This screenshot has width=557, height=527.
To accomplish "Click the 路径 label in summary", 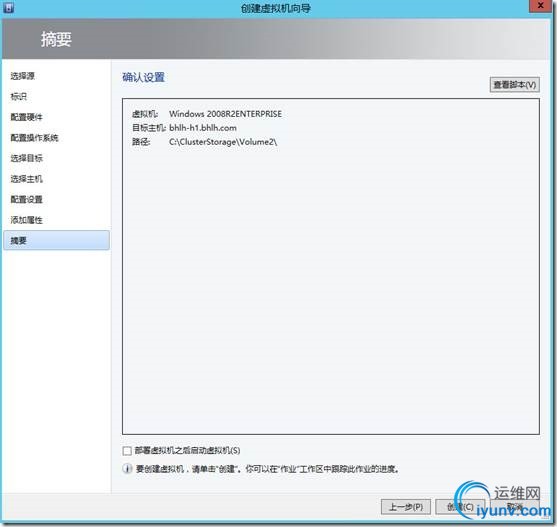I will click(x=141, y=142).
